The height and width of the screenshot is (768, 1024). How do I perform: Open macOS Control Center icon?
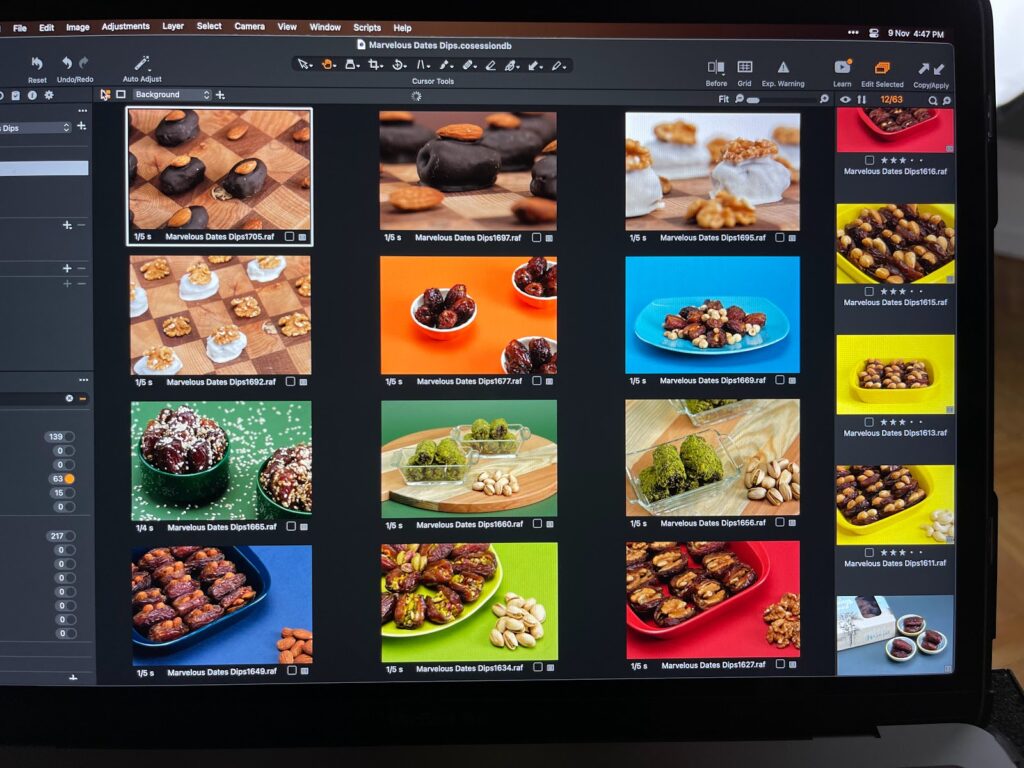[x=873, y=33]
